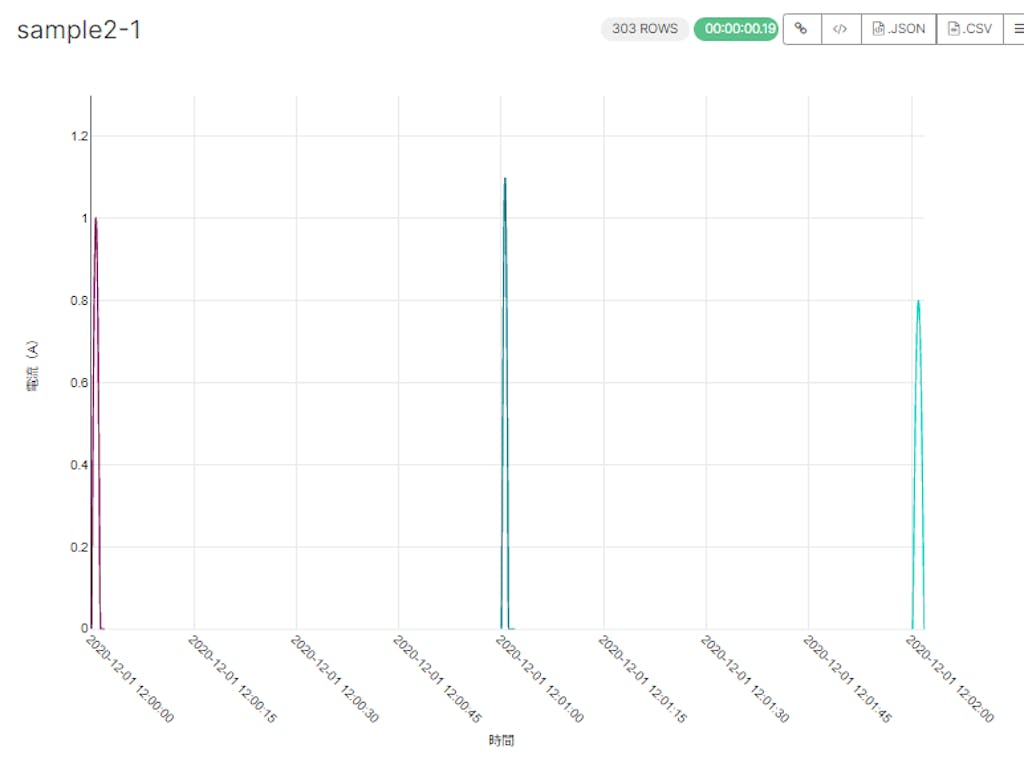Click y-axis value 1.2
Viewport: 1024px width, 760px height.
79,136
